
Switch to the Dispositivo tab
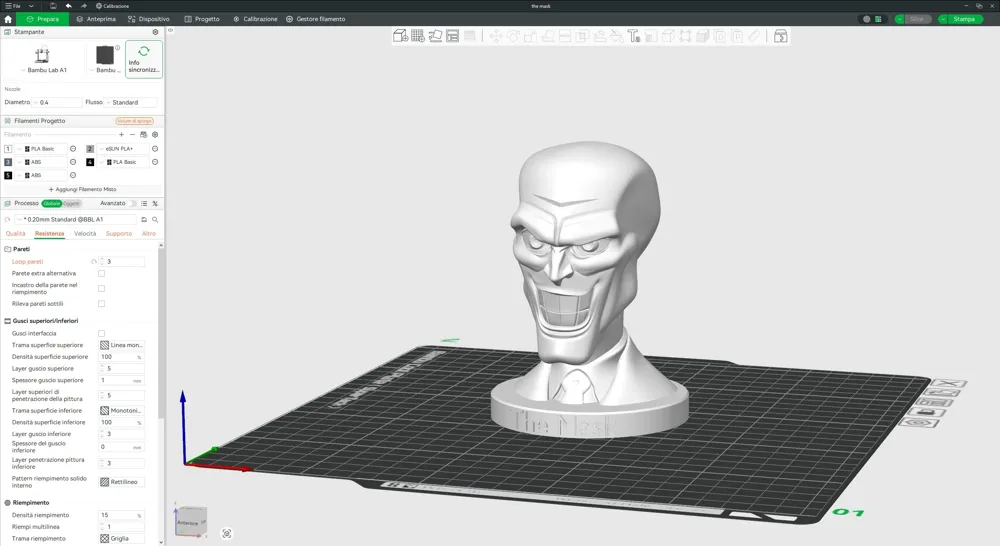click(x=149, y=19)
